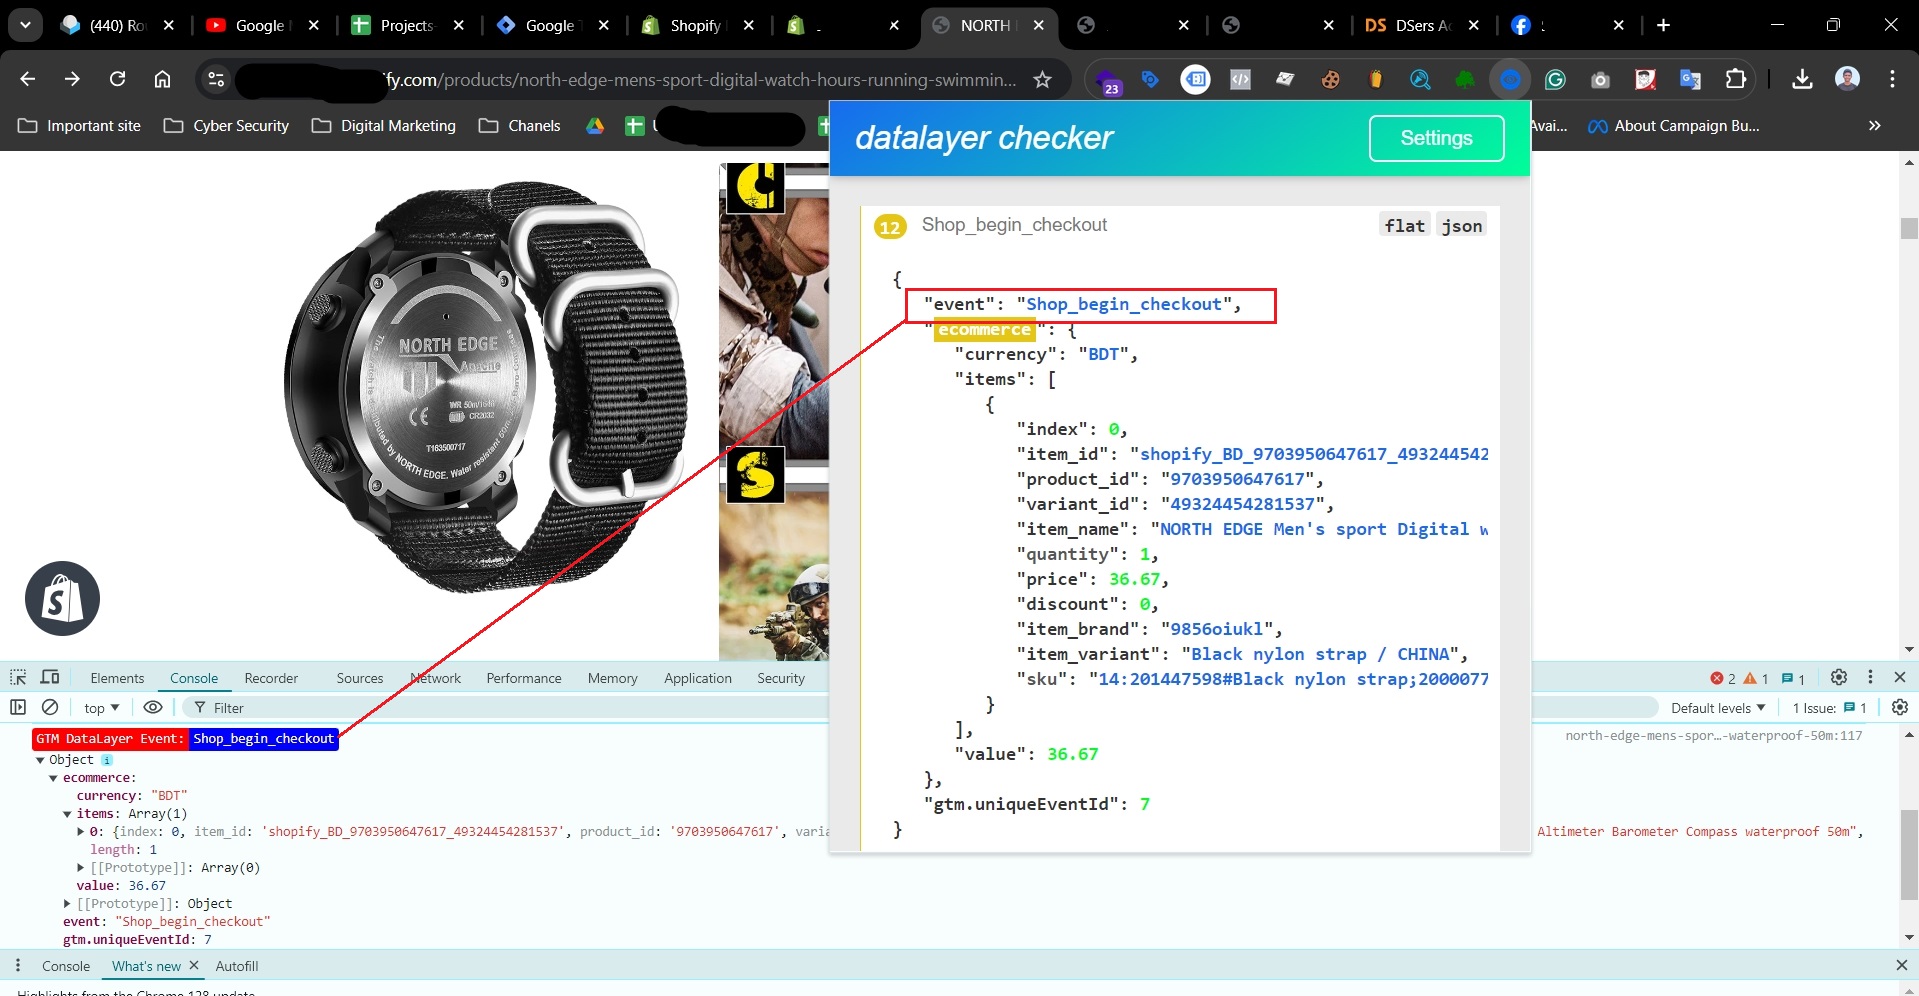The image size is (1919, 996).
Task: Open the Performance tab
Action: (524, 678)
